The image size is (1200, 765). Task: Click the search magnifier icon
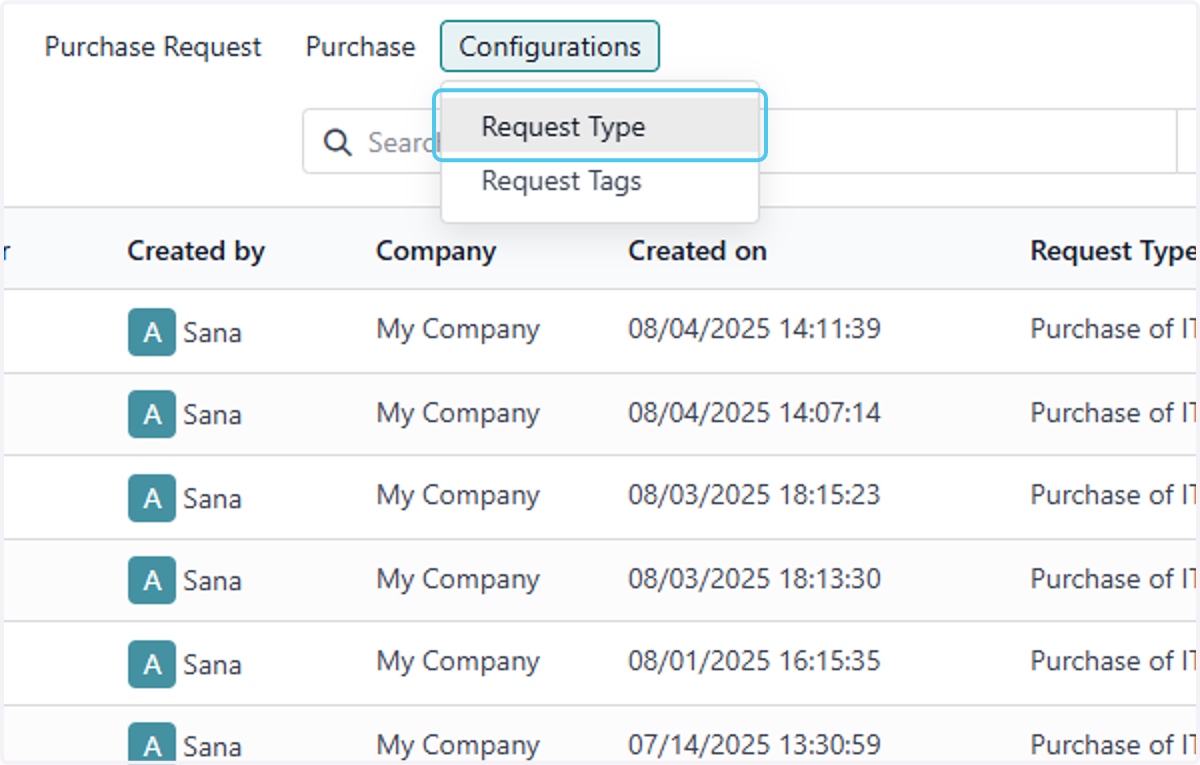coord(338,142)
